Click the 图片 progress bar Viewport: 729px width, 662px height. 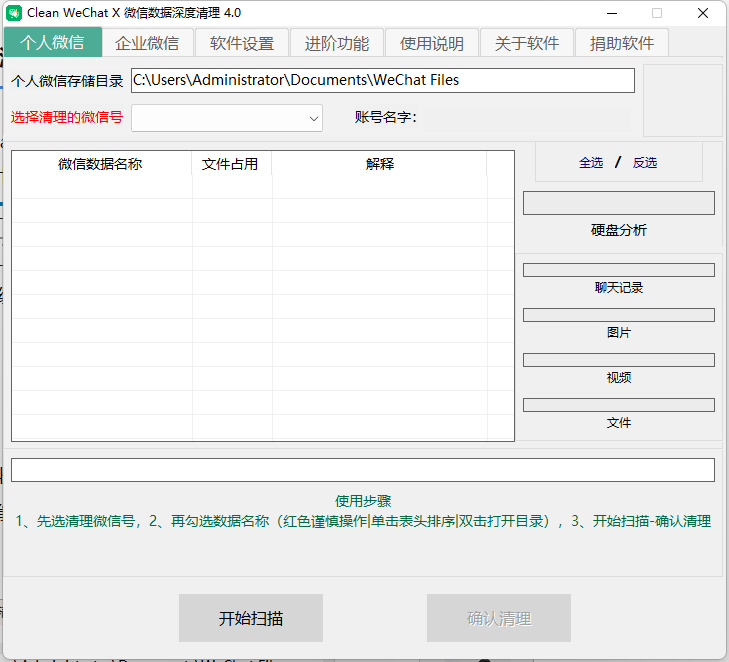pyautogui.click(x=618, y=315)
